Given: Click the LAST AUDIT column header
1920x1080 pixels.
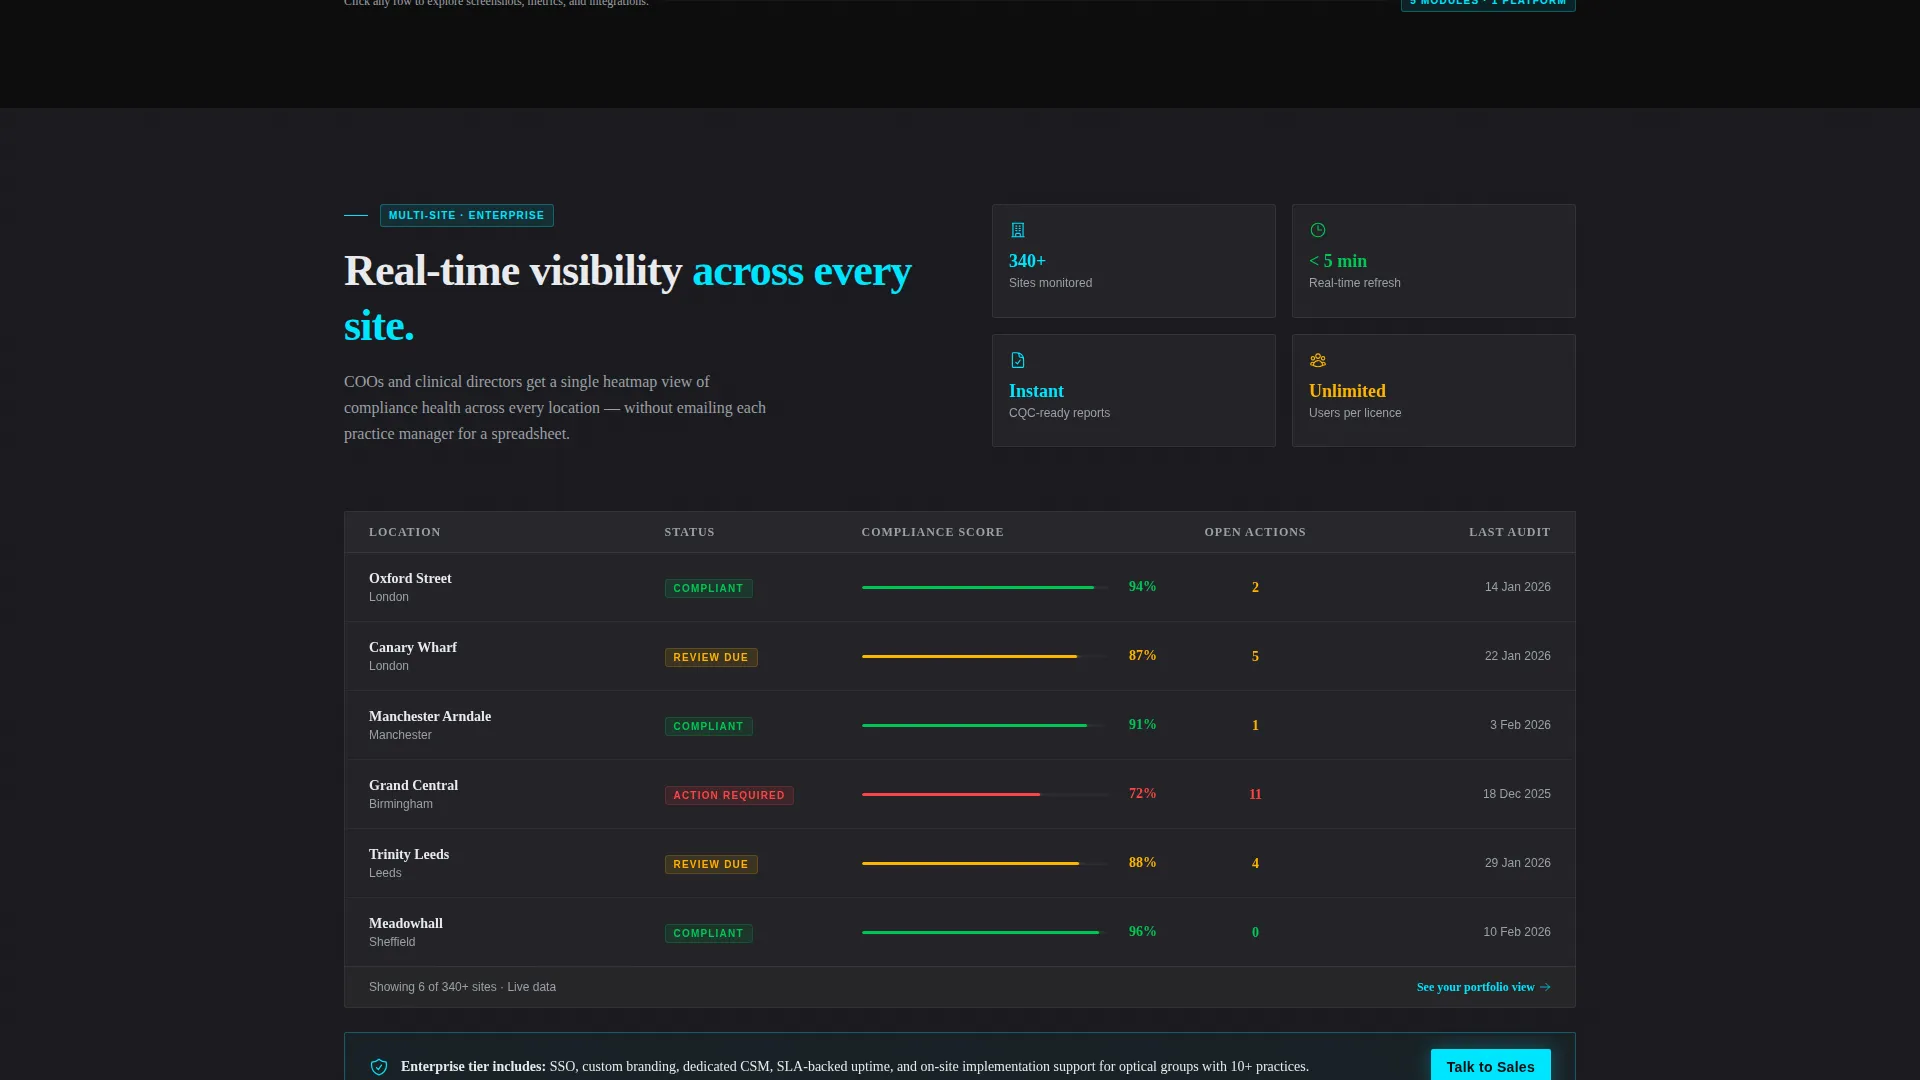Looking at the screenshot, I should pyautogui.click(x=1509, y=532).
